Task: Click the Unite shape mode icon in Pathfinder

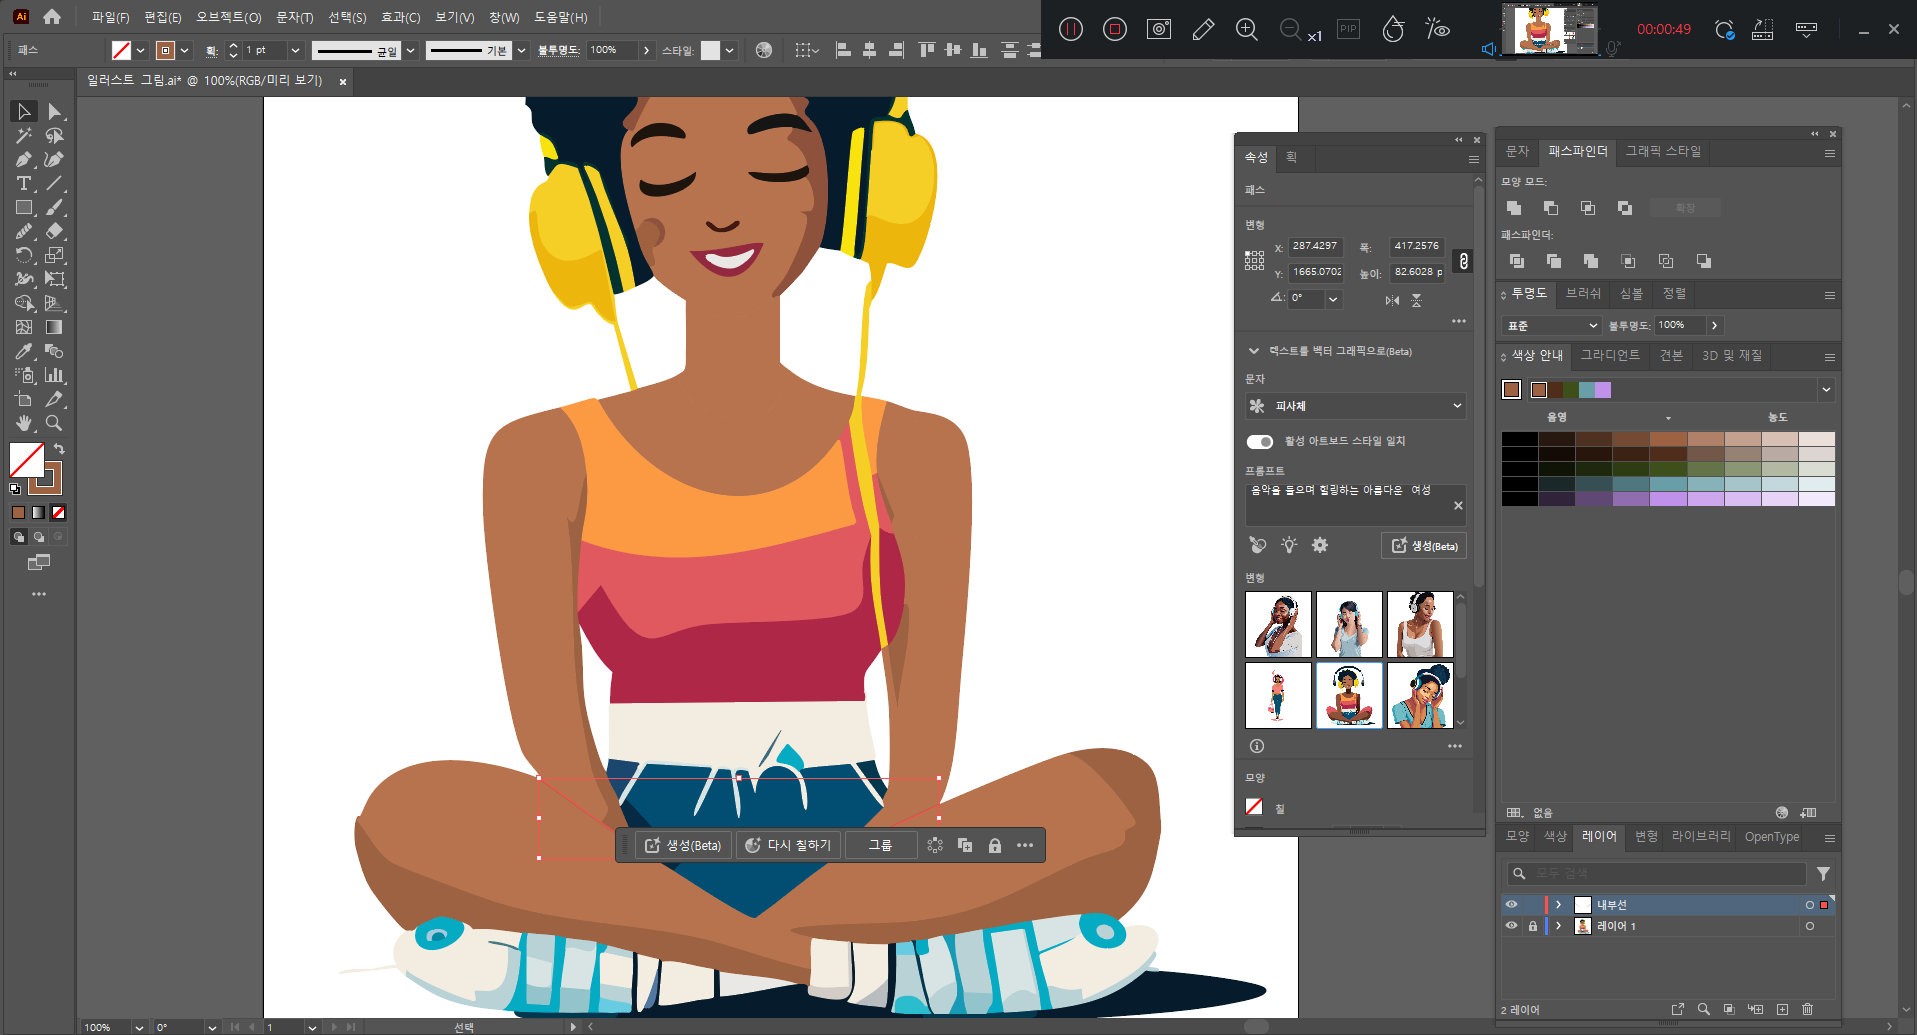Action: [1514, 208]
